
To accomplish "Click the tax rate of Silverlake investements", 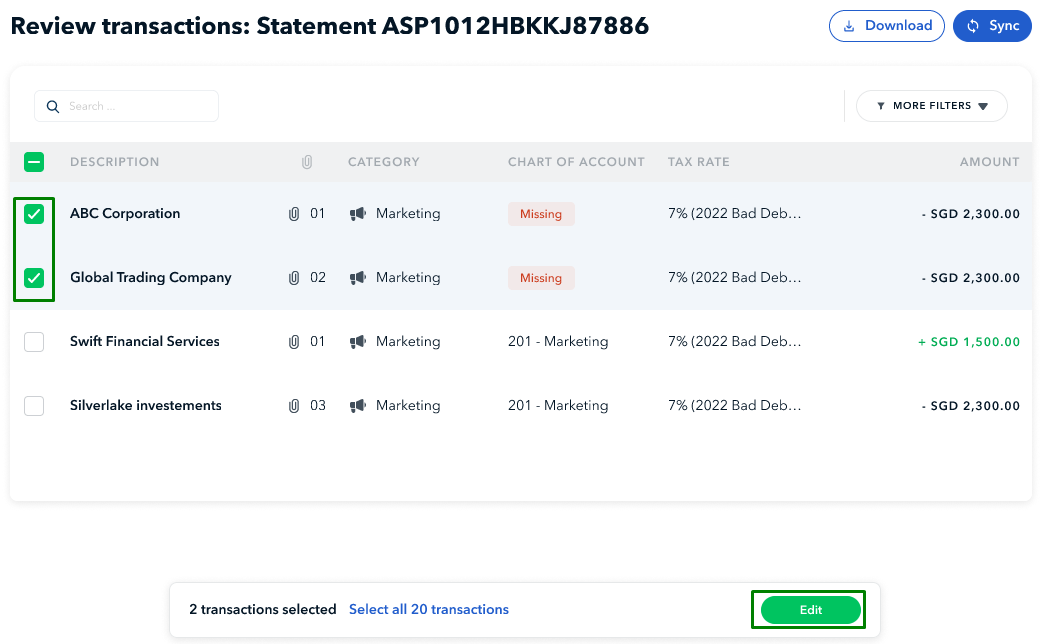I will [734, 406].
